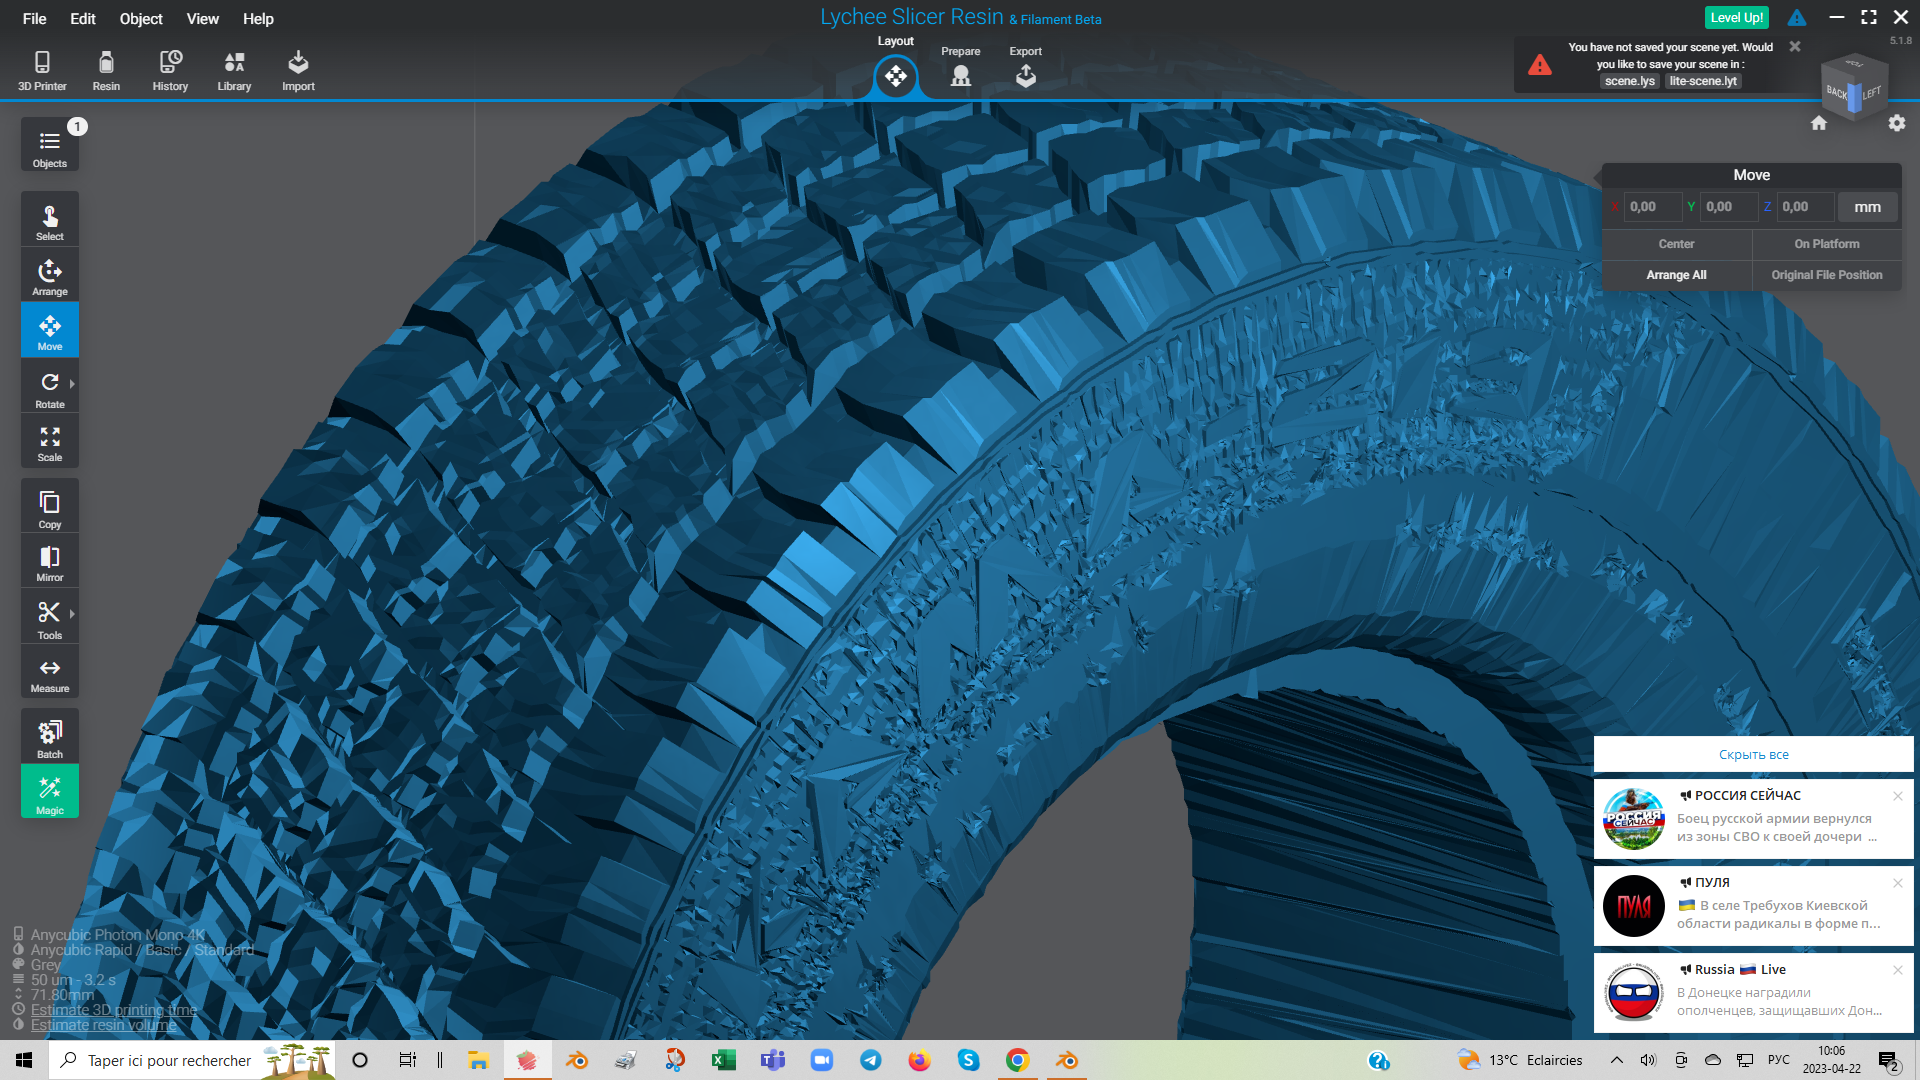Open the view cube settings gear
Screen dimensions: 1920x1080
point(1896,123)
